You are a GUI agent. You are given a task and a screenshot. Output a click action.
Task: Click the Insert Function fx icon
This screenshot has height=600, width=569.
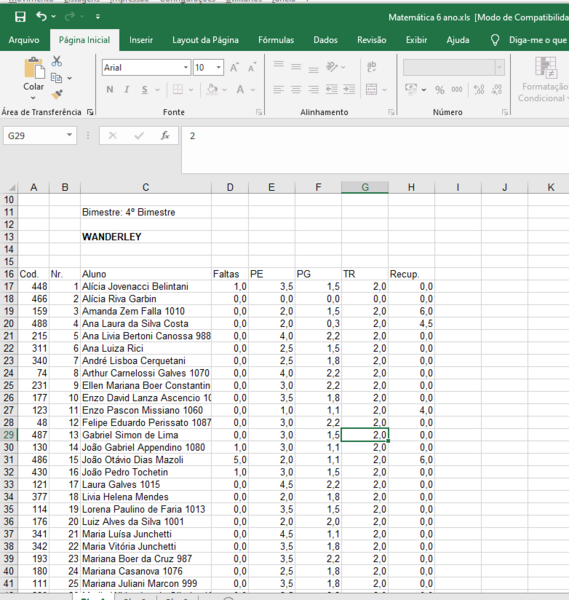tap(165, 135)
